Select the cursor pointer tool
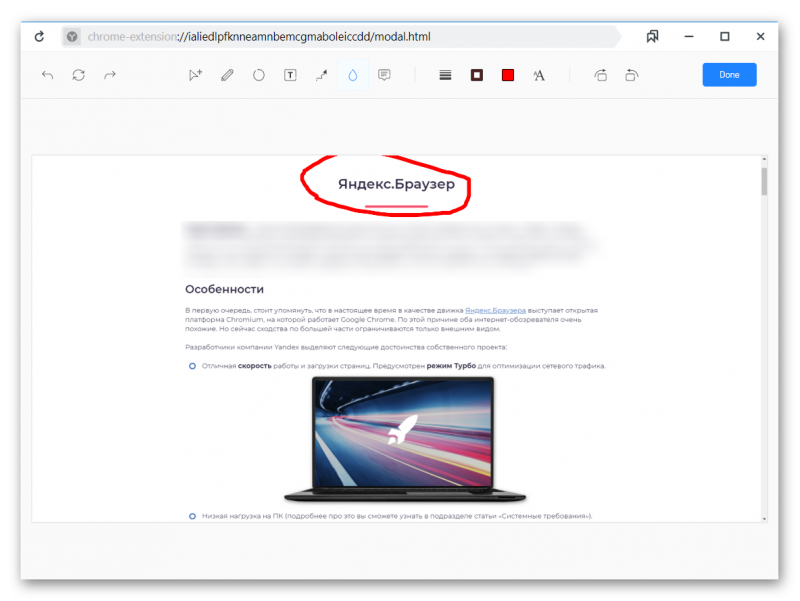The width and height of the screenshot is (800, 601). (x=195, y=76)
